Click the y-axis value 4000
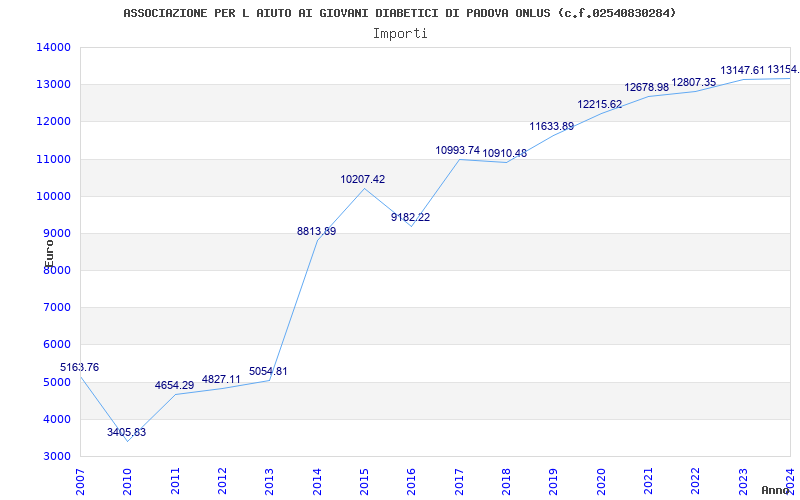The image size is (800, 500). click(56, 419)
